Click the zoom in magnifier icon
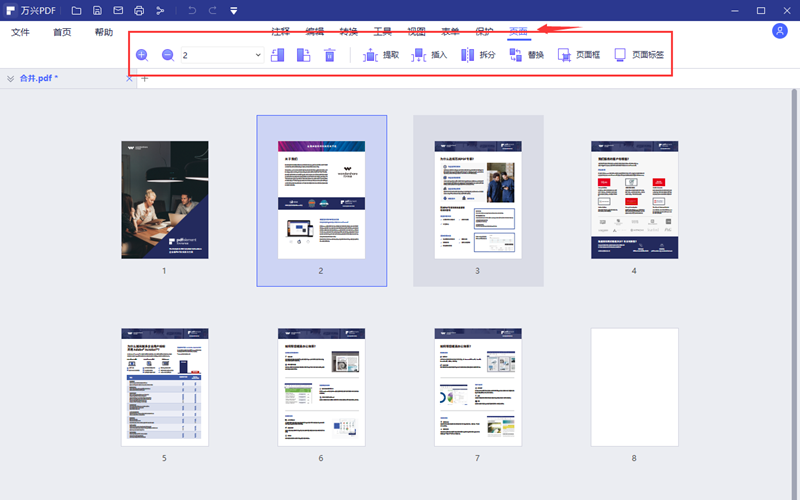 click(x=142, y=55)
